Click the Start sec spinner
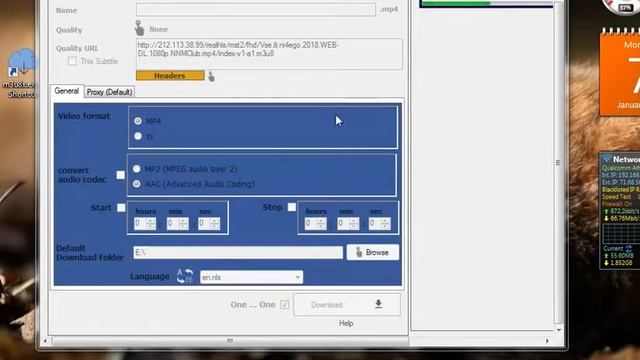 209,223
